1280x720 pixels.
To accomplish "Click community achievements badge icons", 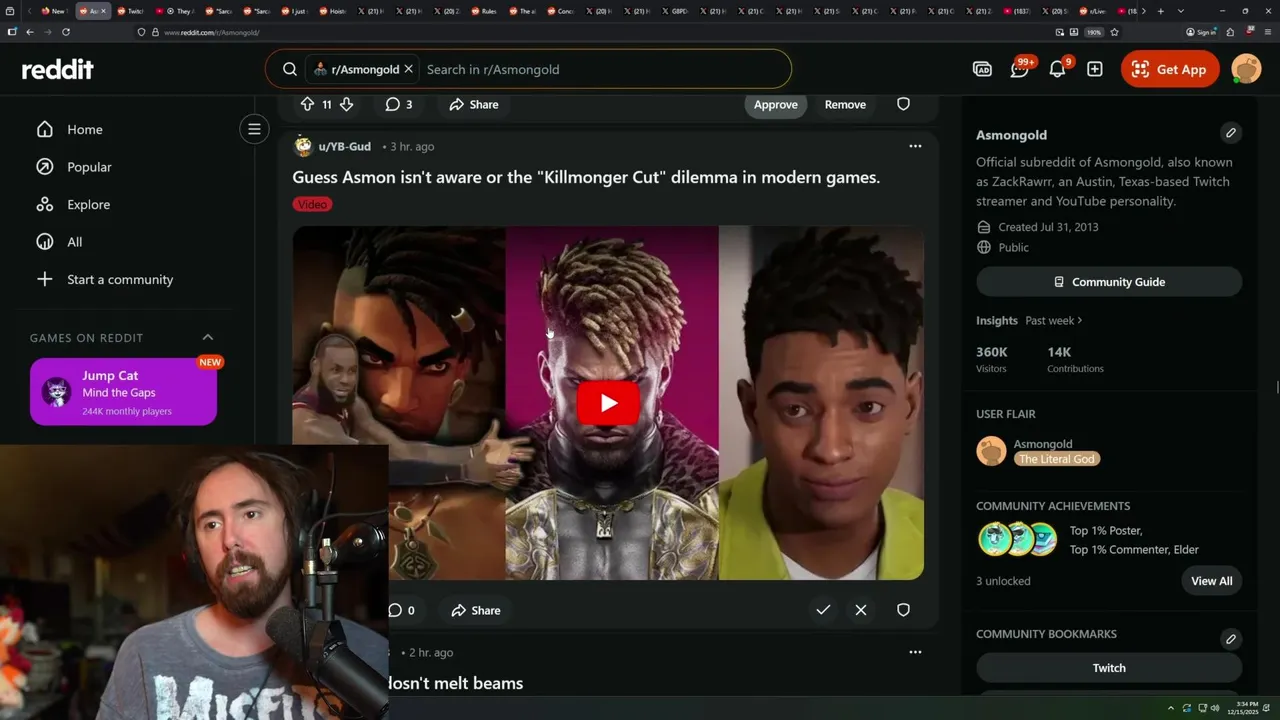I will point(1018,539).
